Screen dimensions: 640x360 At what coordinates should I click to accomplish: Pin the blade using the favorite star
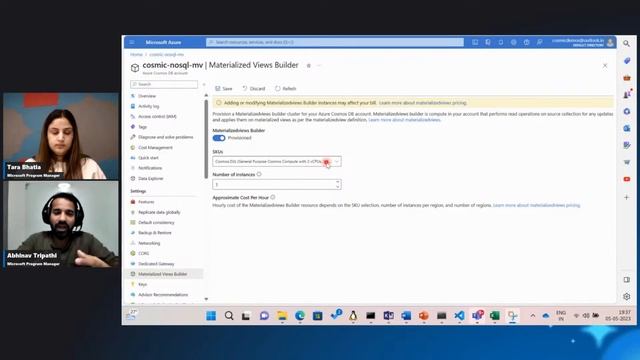[309, 65]
